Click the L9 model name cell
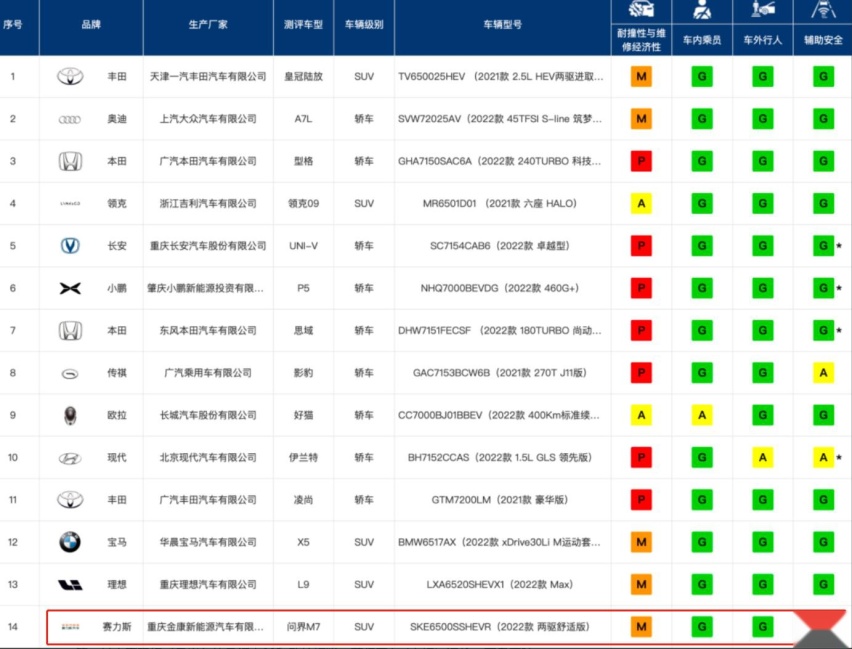852x649 pixels. [x=303, y=585]
